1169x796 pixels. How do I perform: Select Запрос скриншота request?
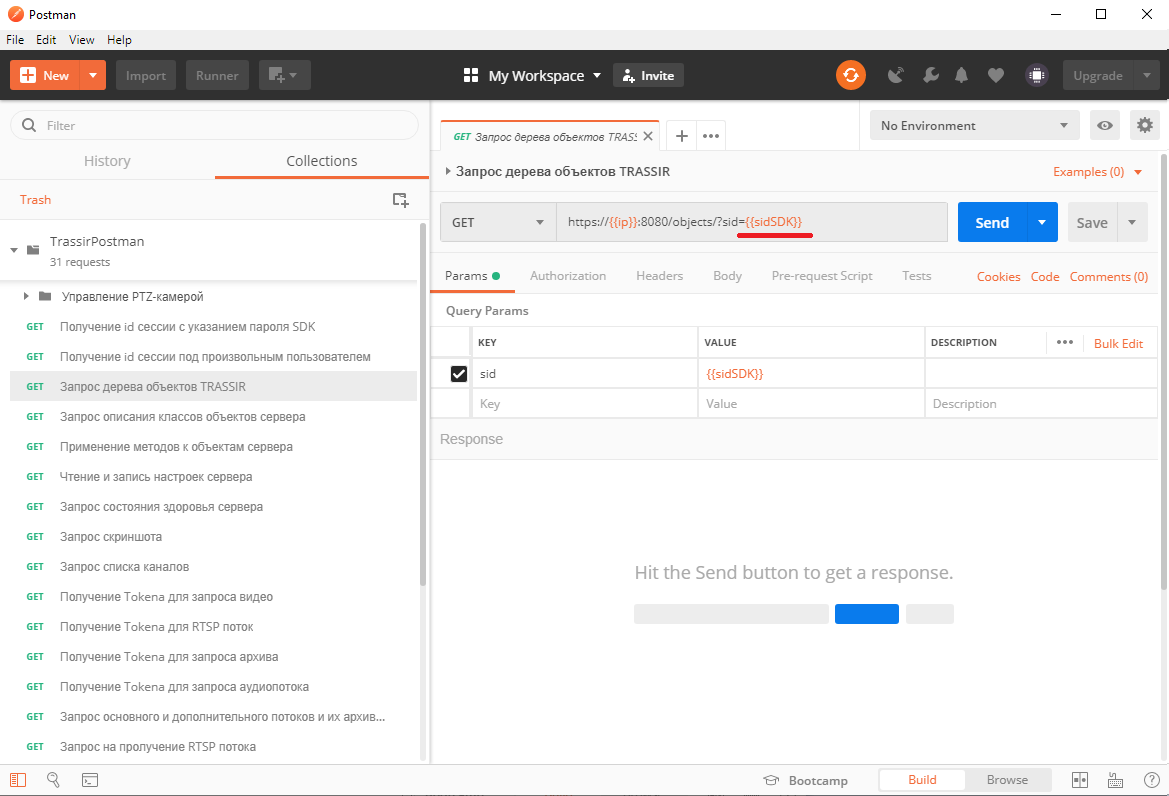pyautogui.click(x=213, y=537)
